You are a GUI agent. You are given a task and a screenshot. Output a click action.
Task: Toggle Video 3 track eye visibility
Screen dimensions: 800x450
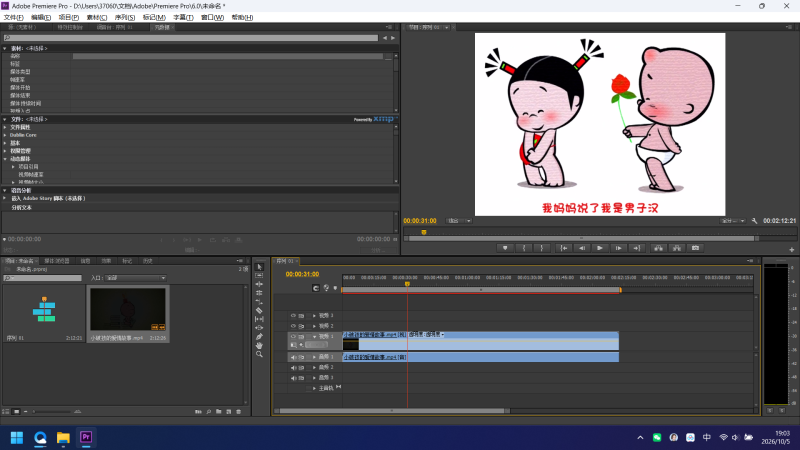(293, 316)
